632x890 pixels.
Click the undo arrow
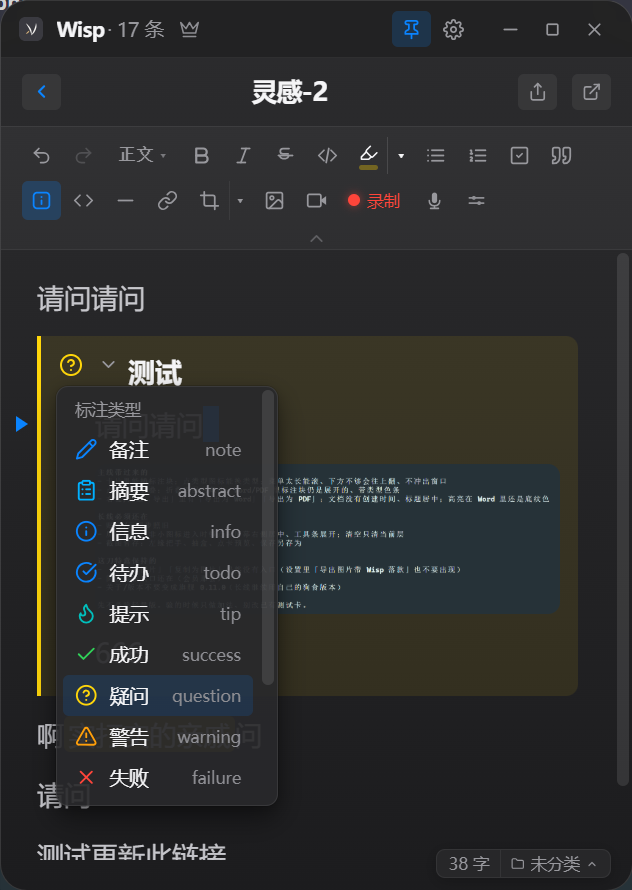click(x=41, y=155)
